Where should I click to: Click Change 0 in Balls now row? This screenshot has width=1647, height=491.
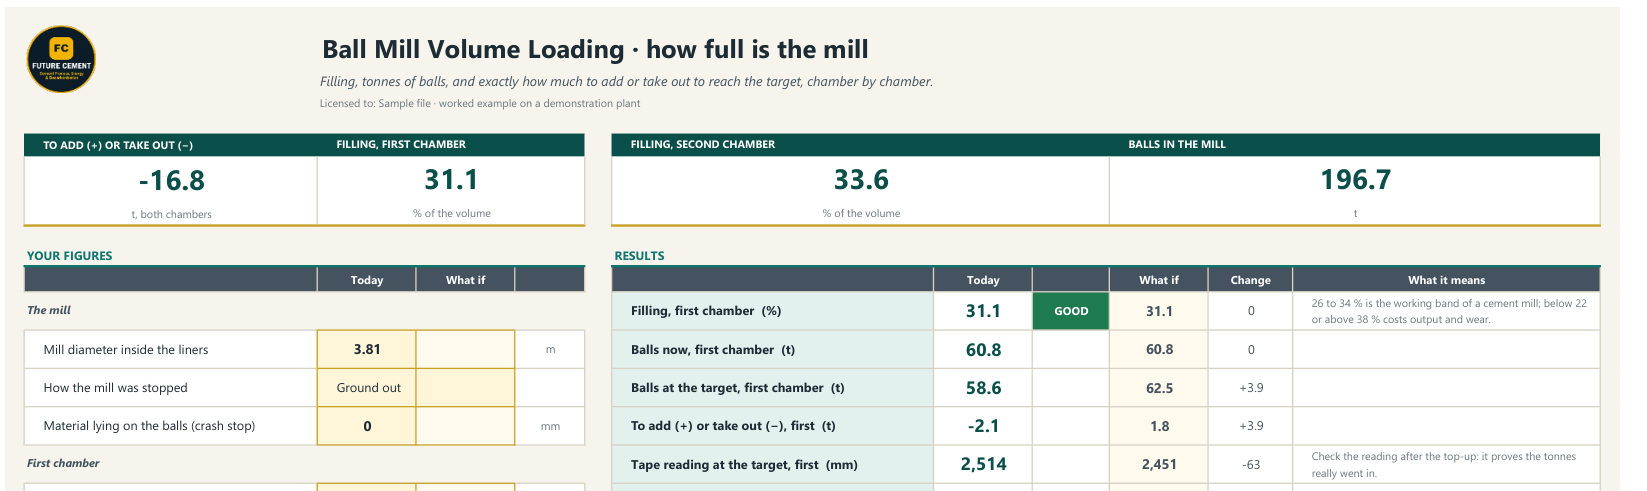point(1250,350)
